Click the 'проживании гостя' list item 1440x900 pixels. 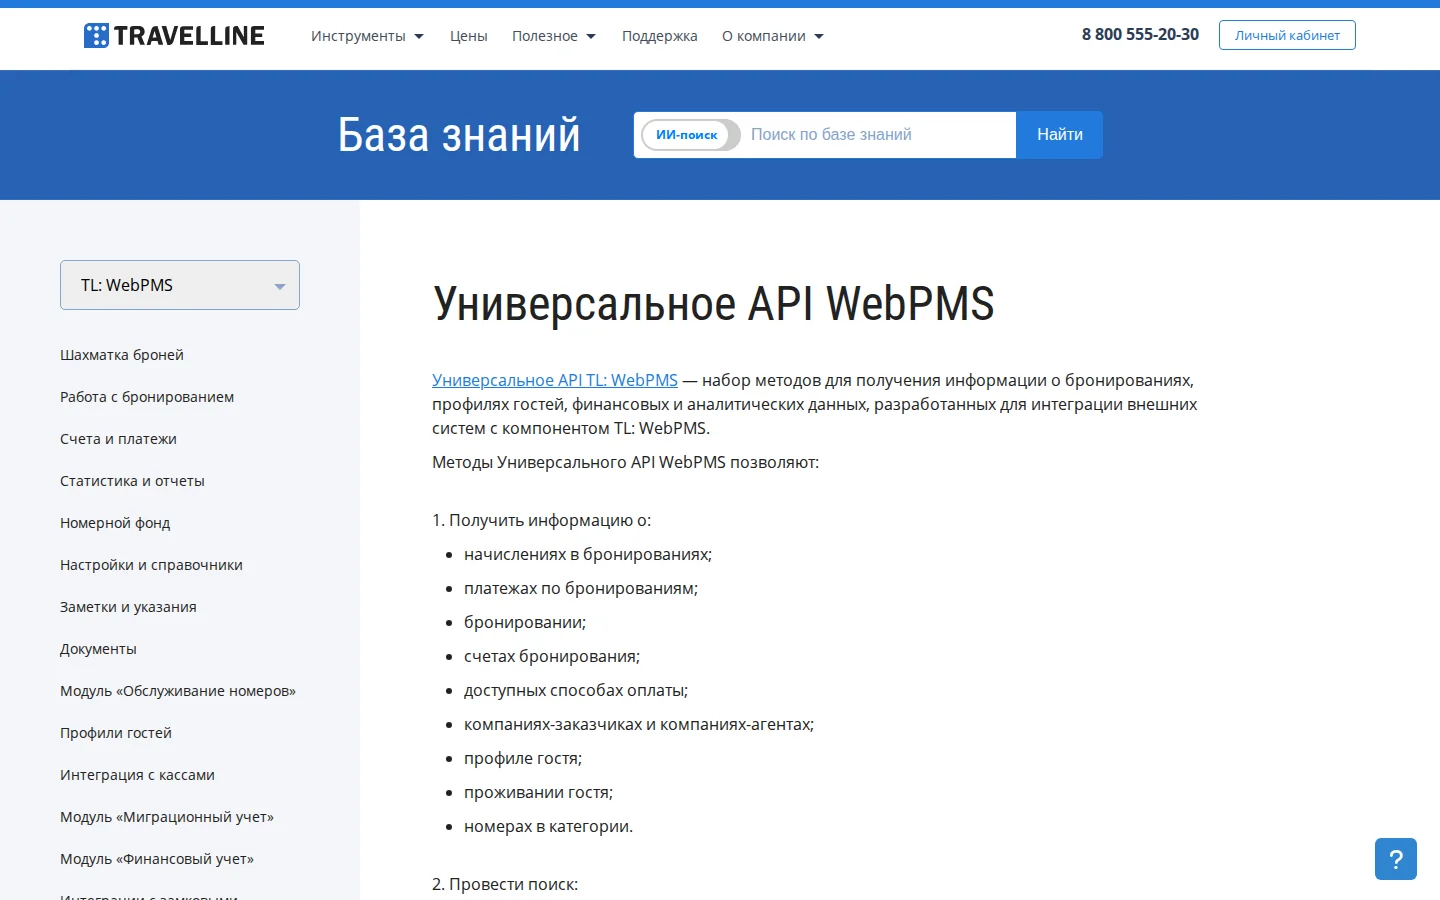click(538, 792)
